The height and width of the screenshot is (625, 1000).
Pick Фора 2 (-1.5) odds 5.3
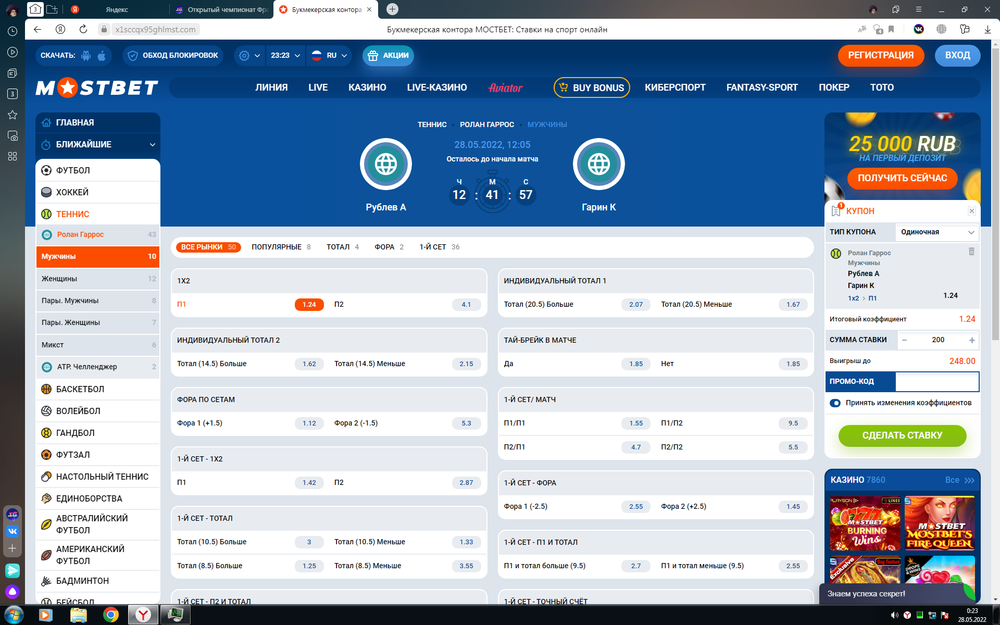(x=466, y=423)
